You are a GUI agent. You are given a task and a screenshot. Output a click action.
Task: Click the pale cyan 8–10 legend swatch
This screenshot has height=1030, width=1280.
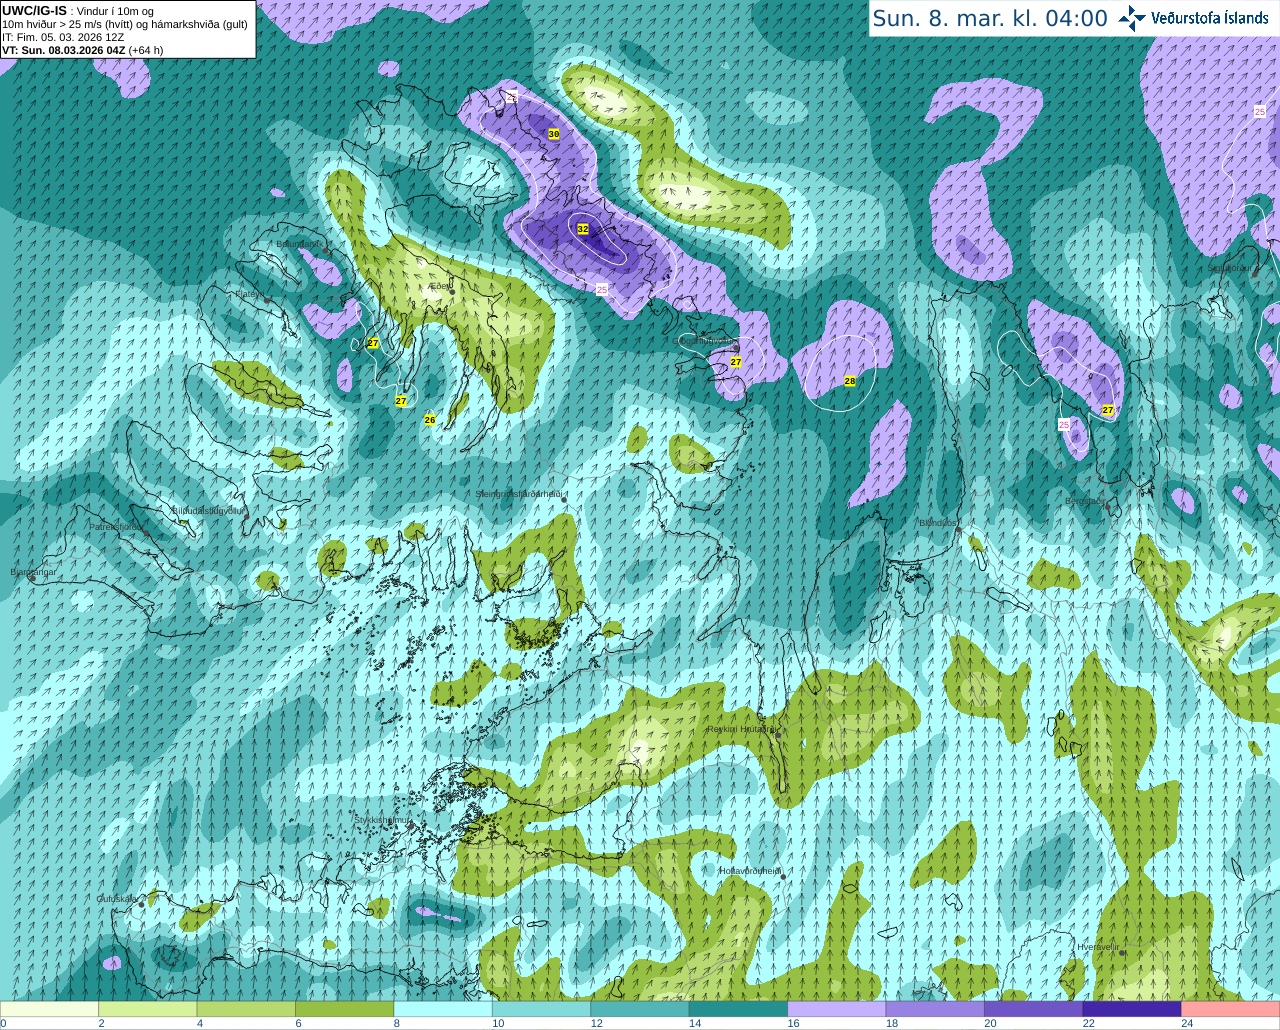click(x=443, y=1009)
